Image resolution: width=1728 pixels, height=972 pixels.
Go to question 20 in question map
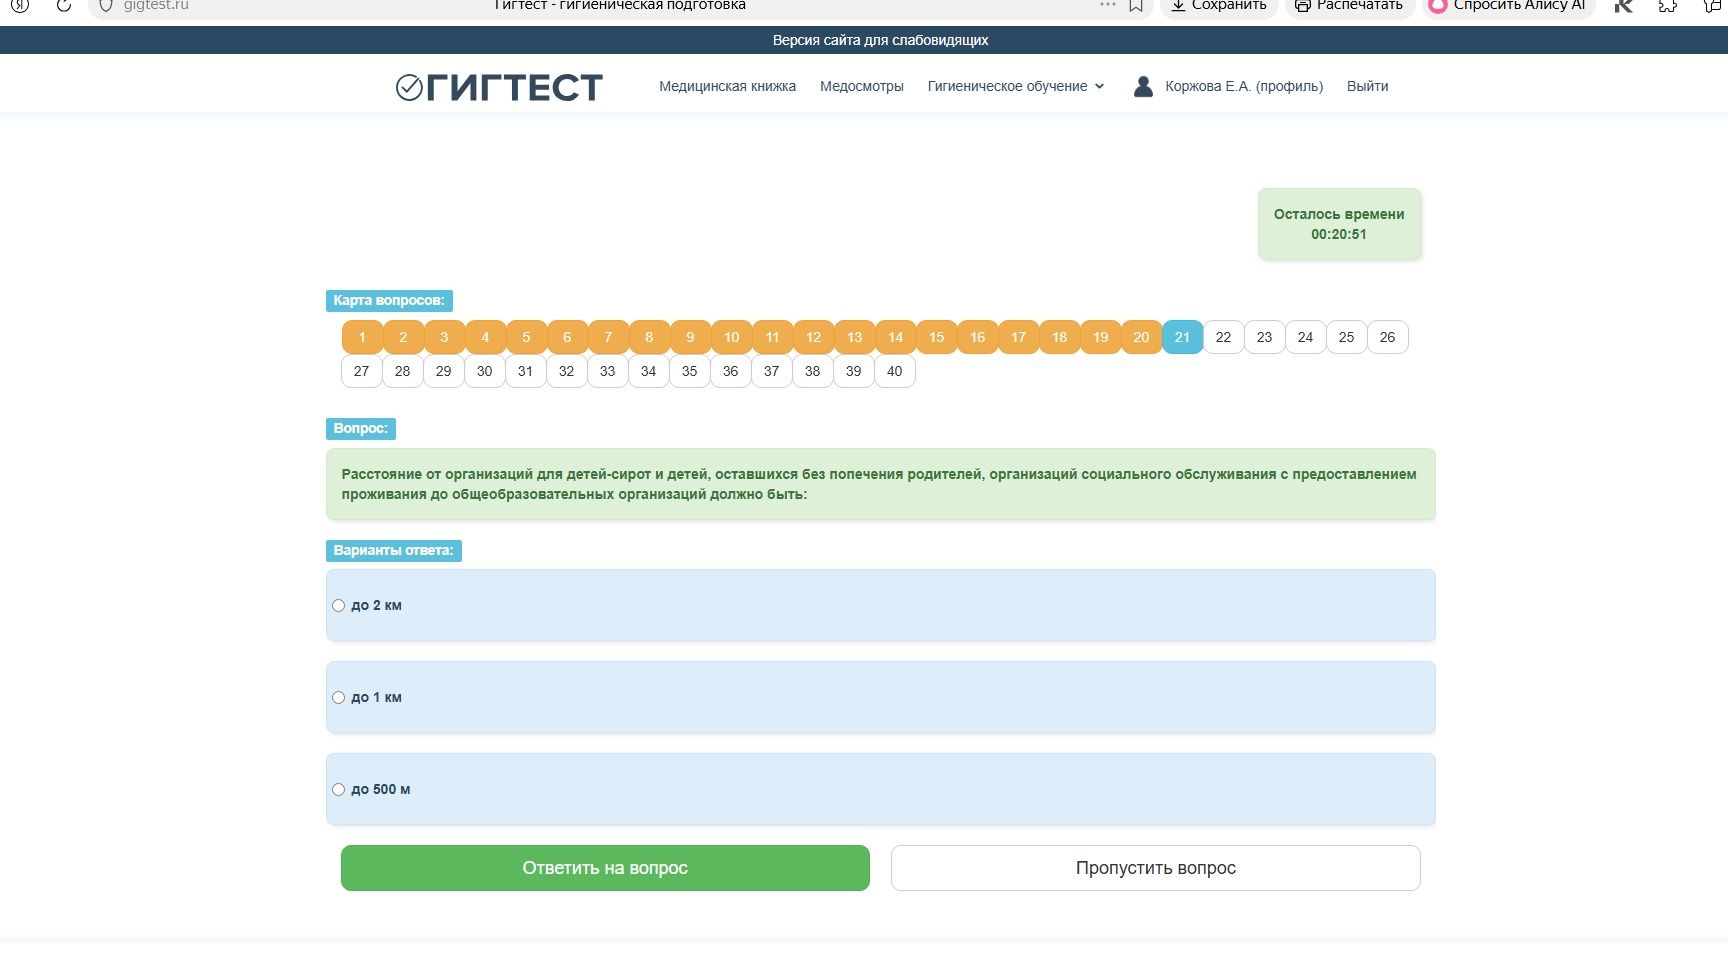1141,337
